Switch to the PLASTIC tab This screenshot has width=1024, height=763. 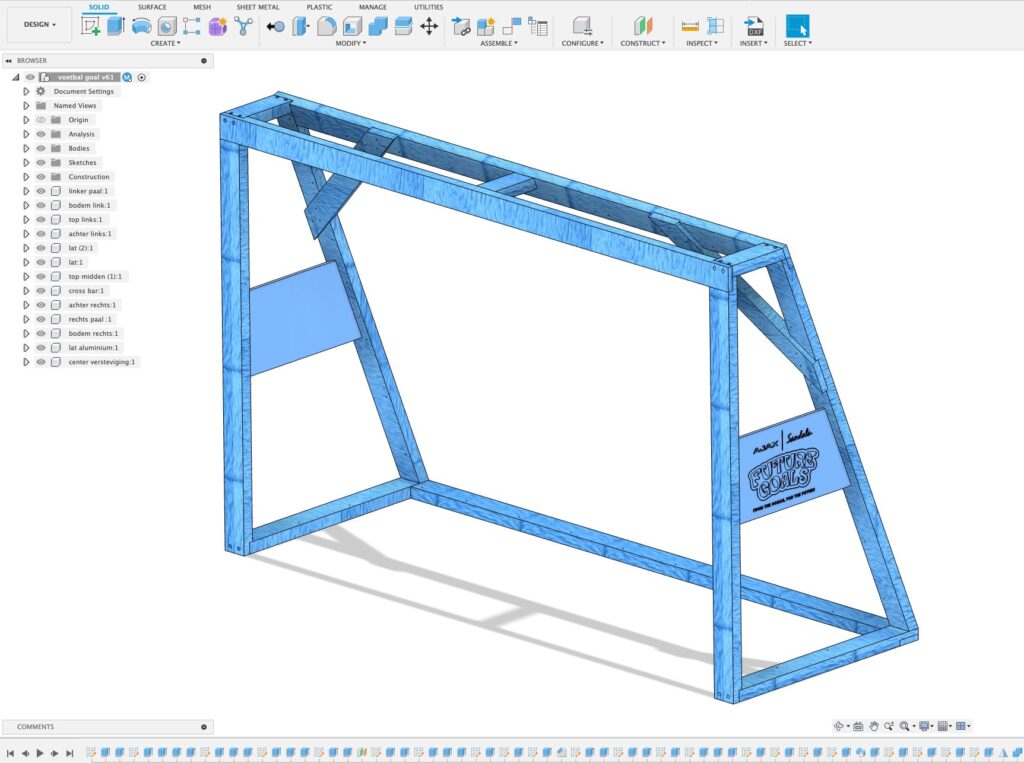pos(319,7)
